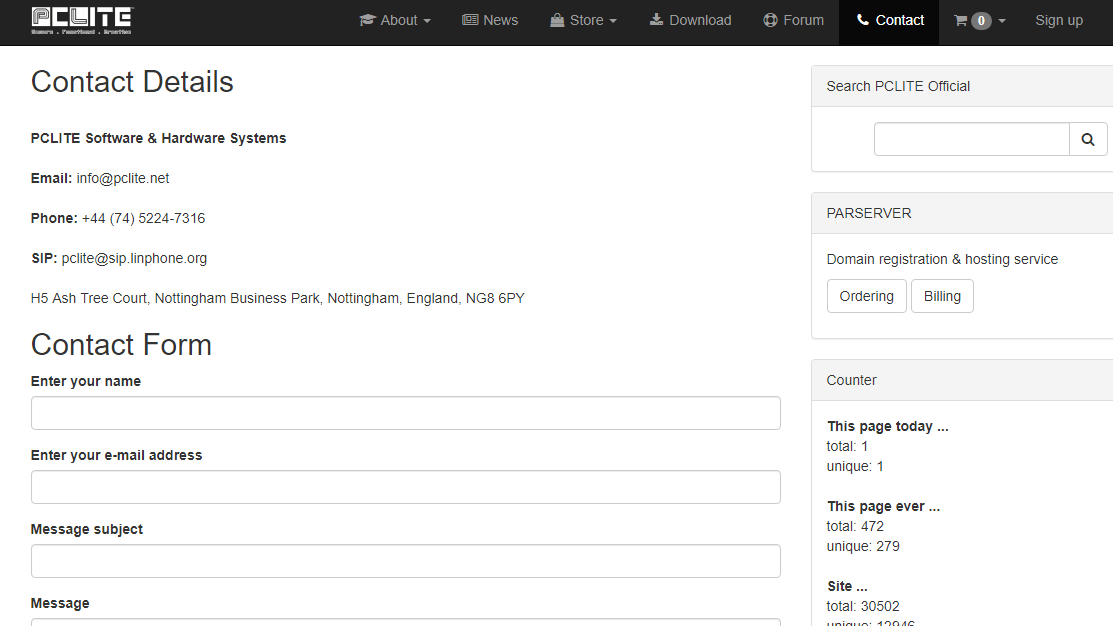The width and height of the screenshot is (1113, 626).
Task: Click the phone number +44 (74) 5224-7316
Action: 143,219
